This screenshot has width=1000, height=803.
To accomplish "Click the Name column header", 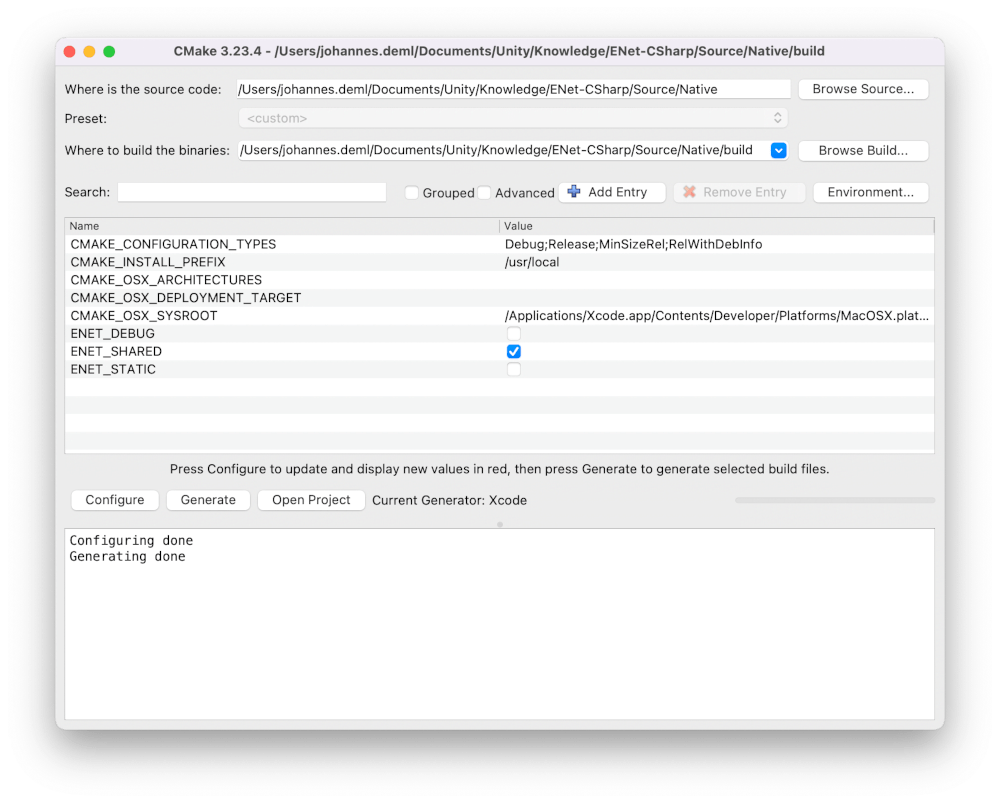I will (x=282, y=226).
